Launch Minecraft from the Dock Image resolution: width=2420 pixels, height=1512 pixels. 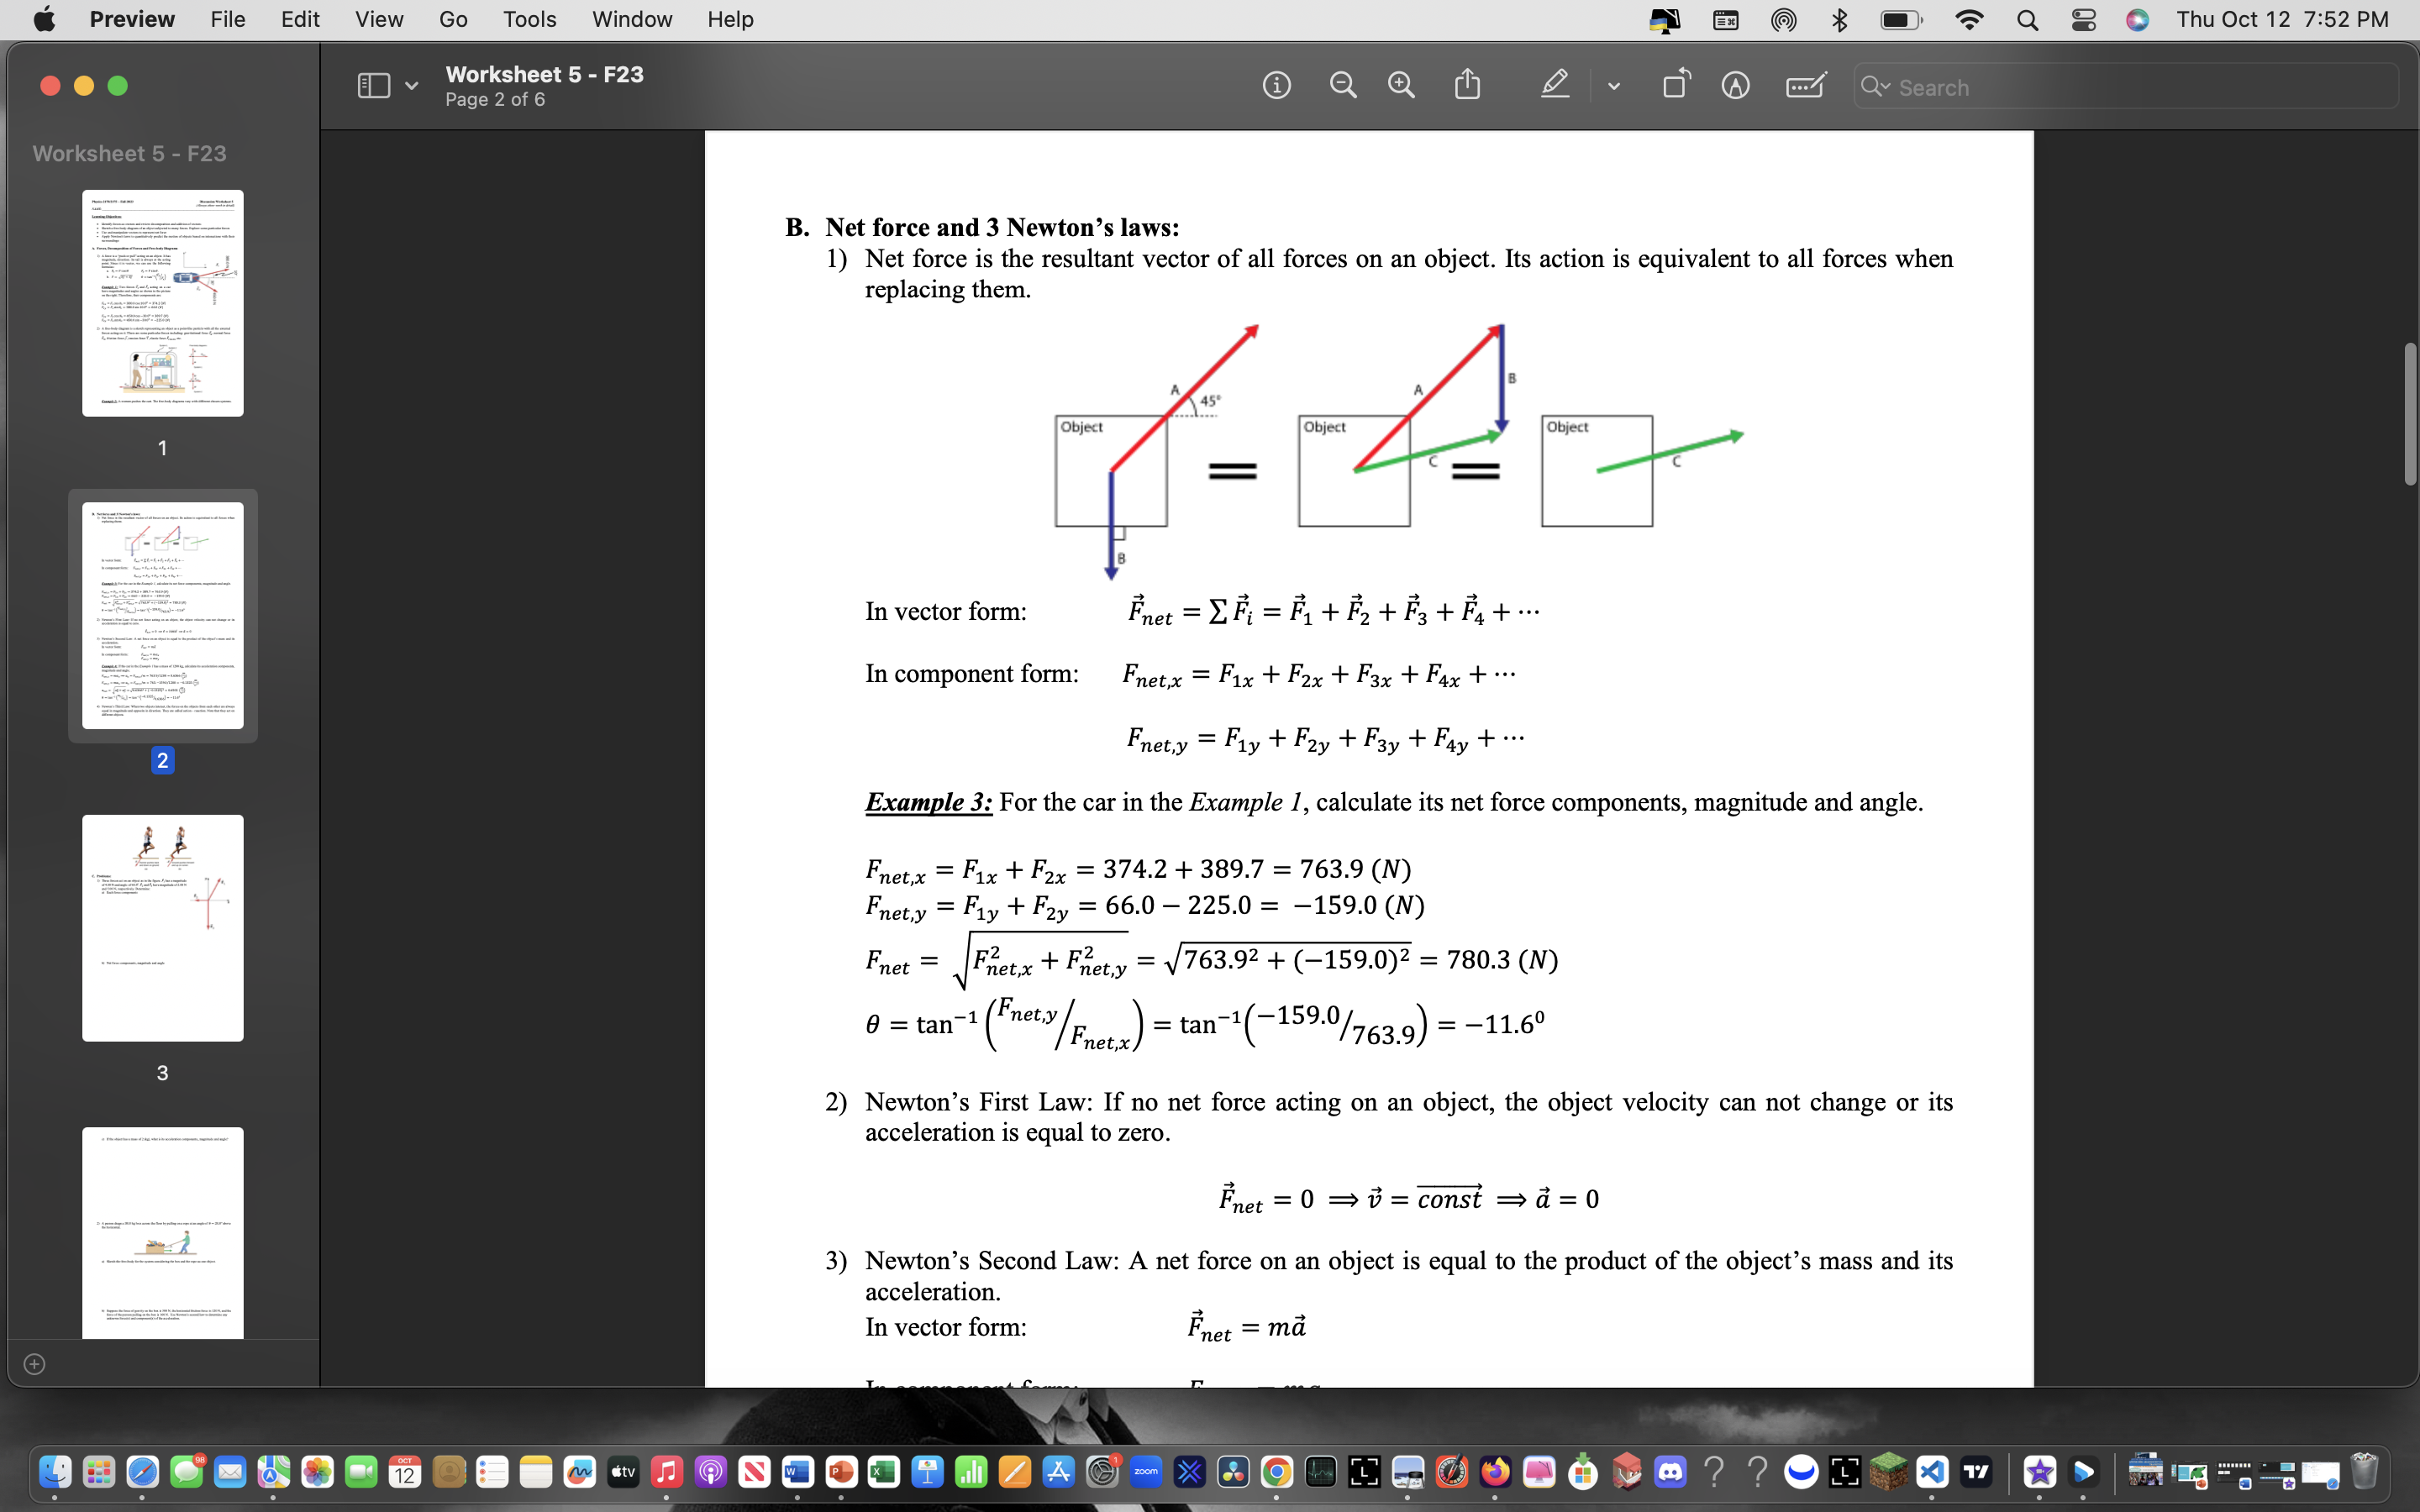click(x=1889, y=1471)
